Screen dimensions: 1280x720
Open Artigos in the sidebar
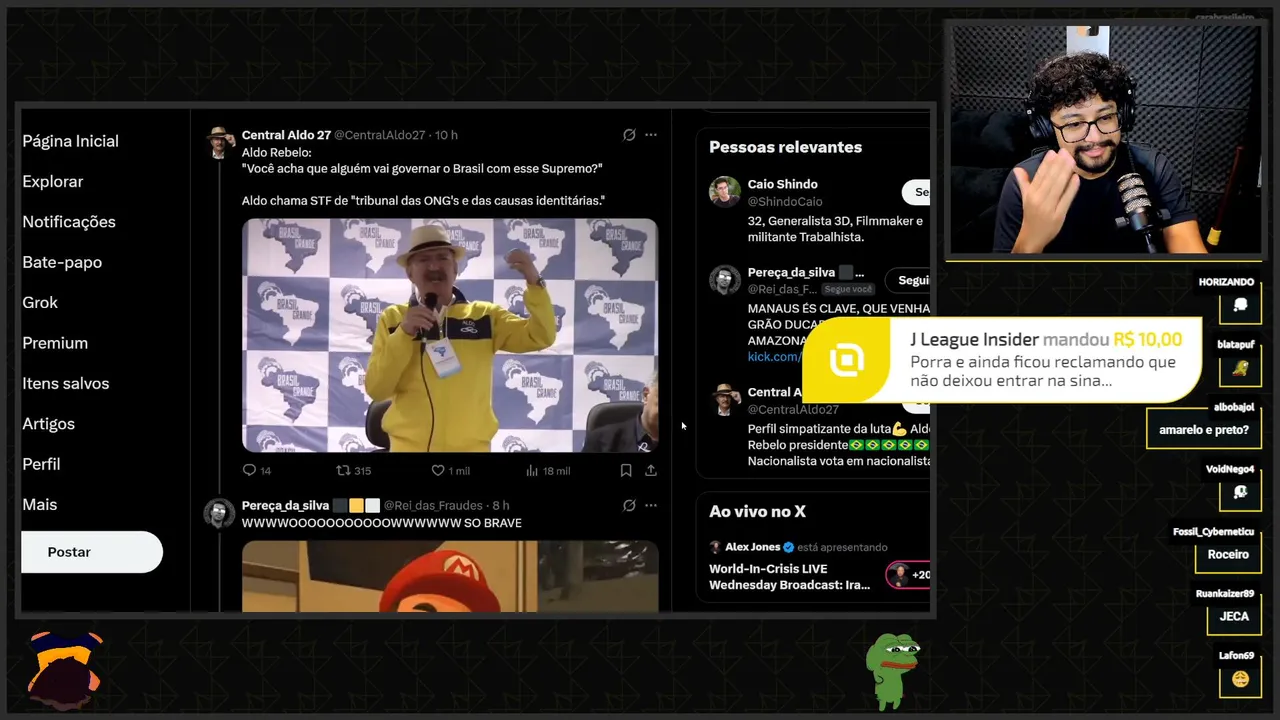click(x=49, y=424)
